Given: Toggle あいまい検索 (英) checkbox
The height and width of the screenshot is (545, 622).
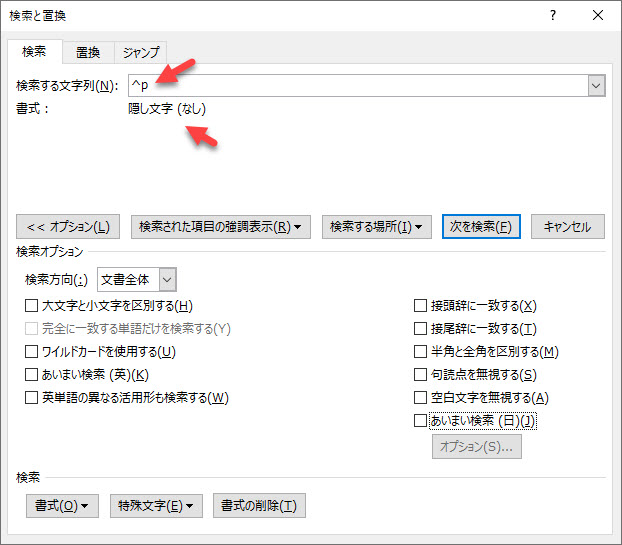Looking at the screenshot, I should click(x=32, y=375).
